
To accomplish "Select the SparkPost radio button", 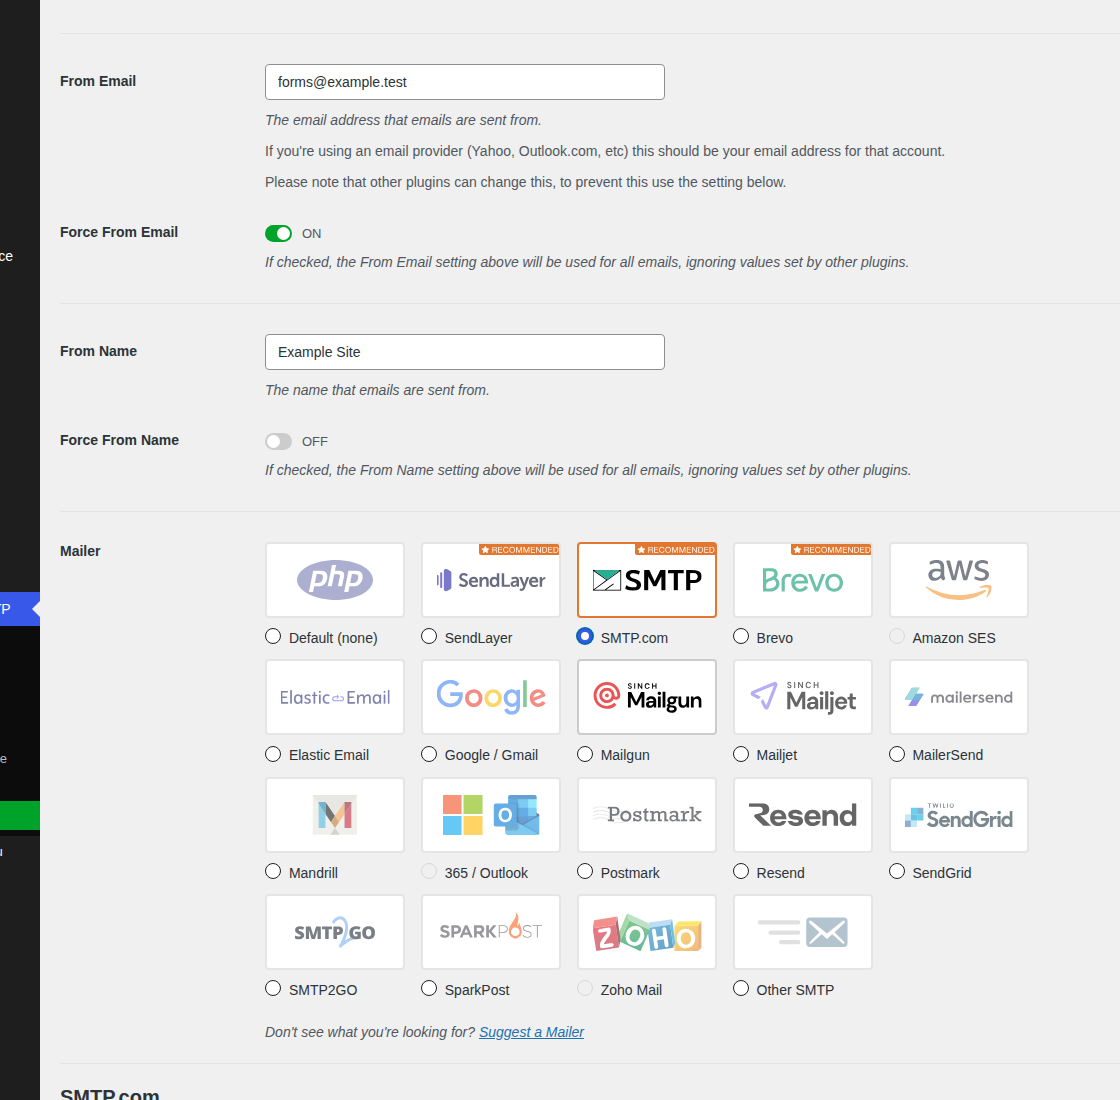I will 429,989.
